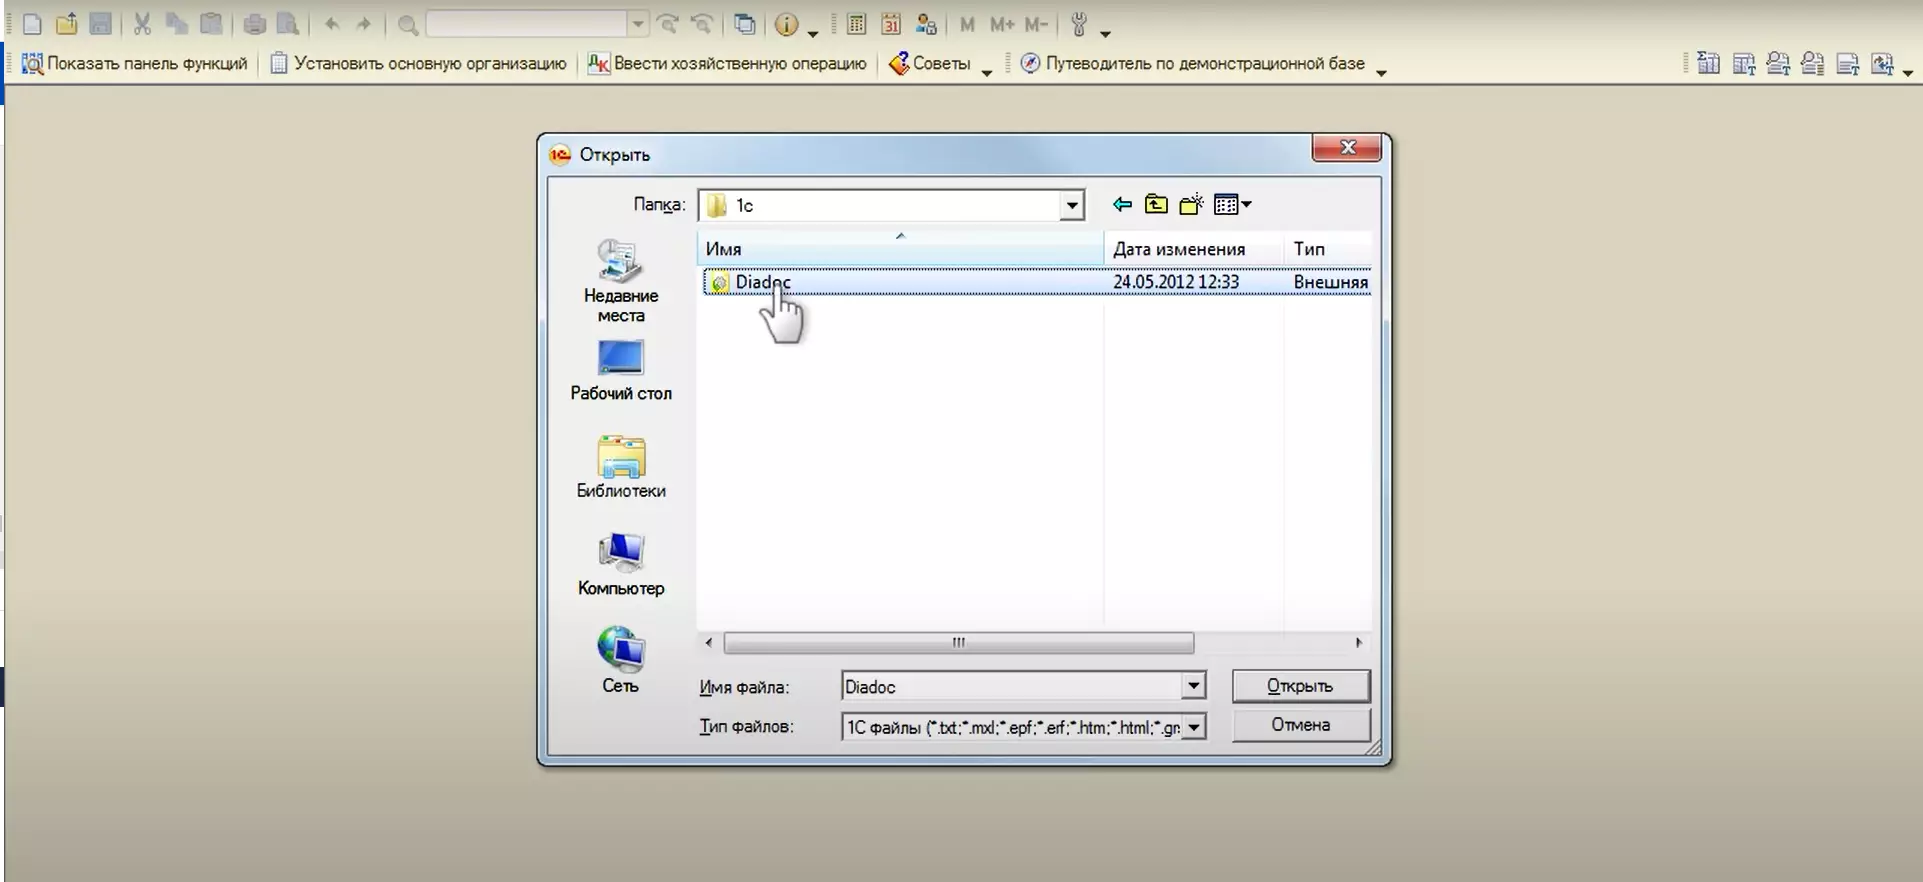Click the M memory toolbar button

(x=967, y=24)
